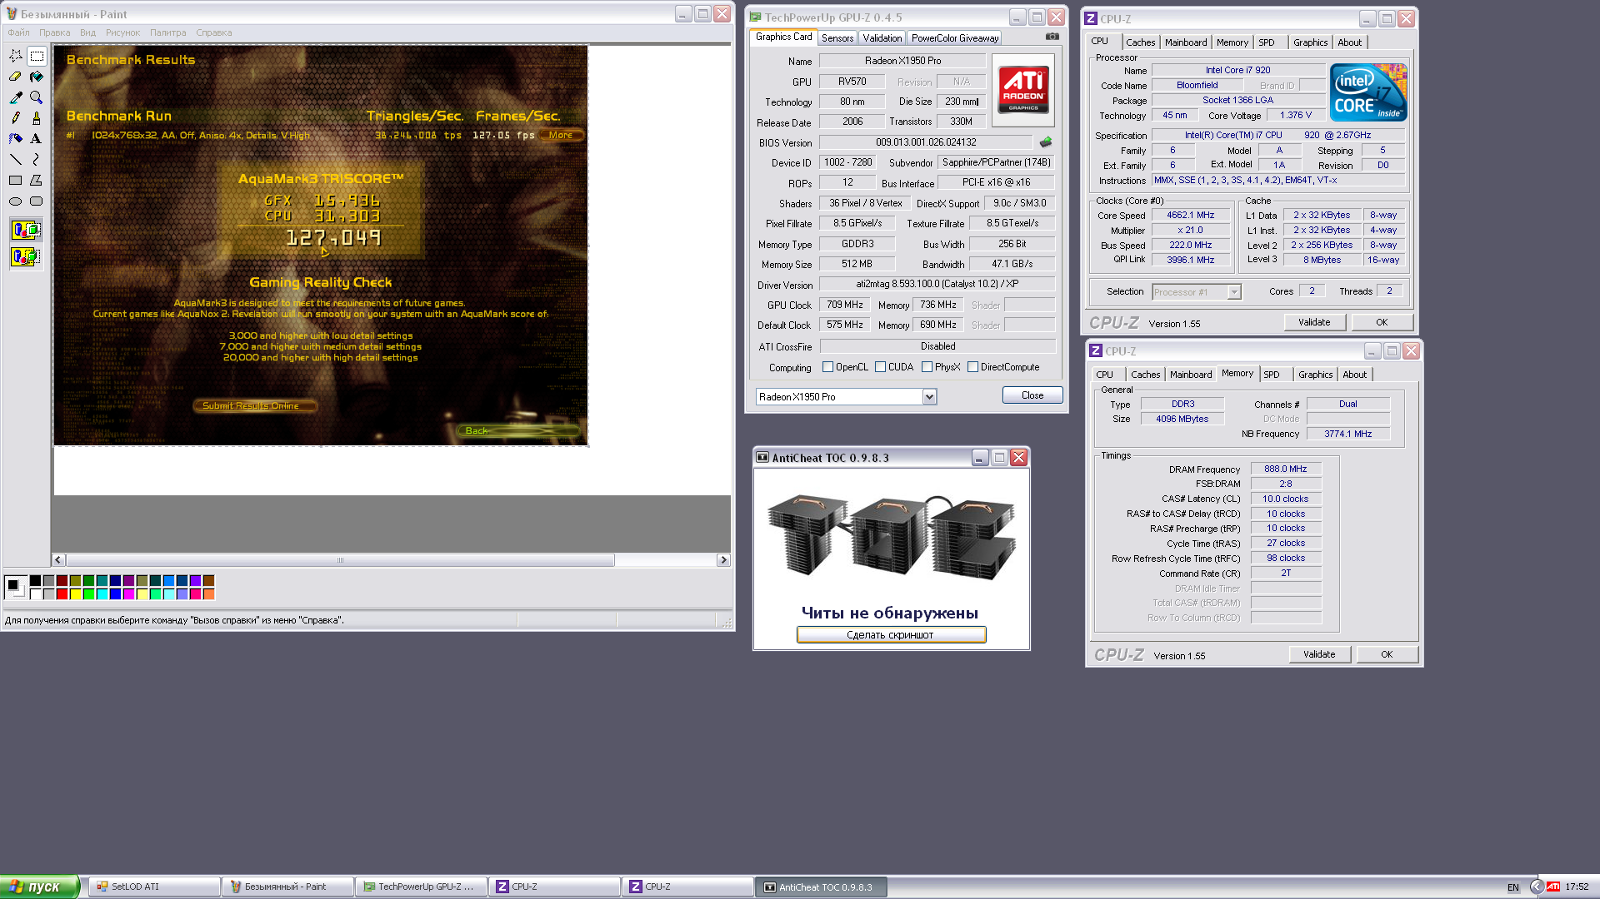This screenshot has height=899, width=1600.
Task: Select the Brush tool in Paint
Action: click(36, 118)
